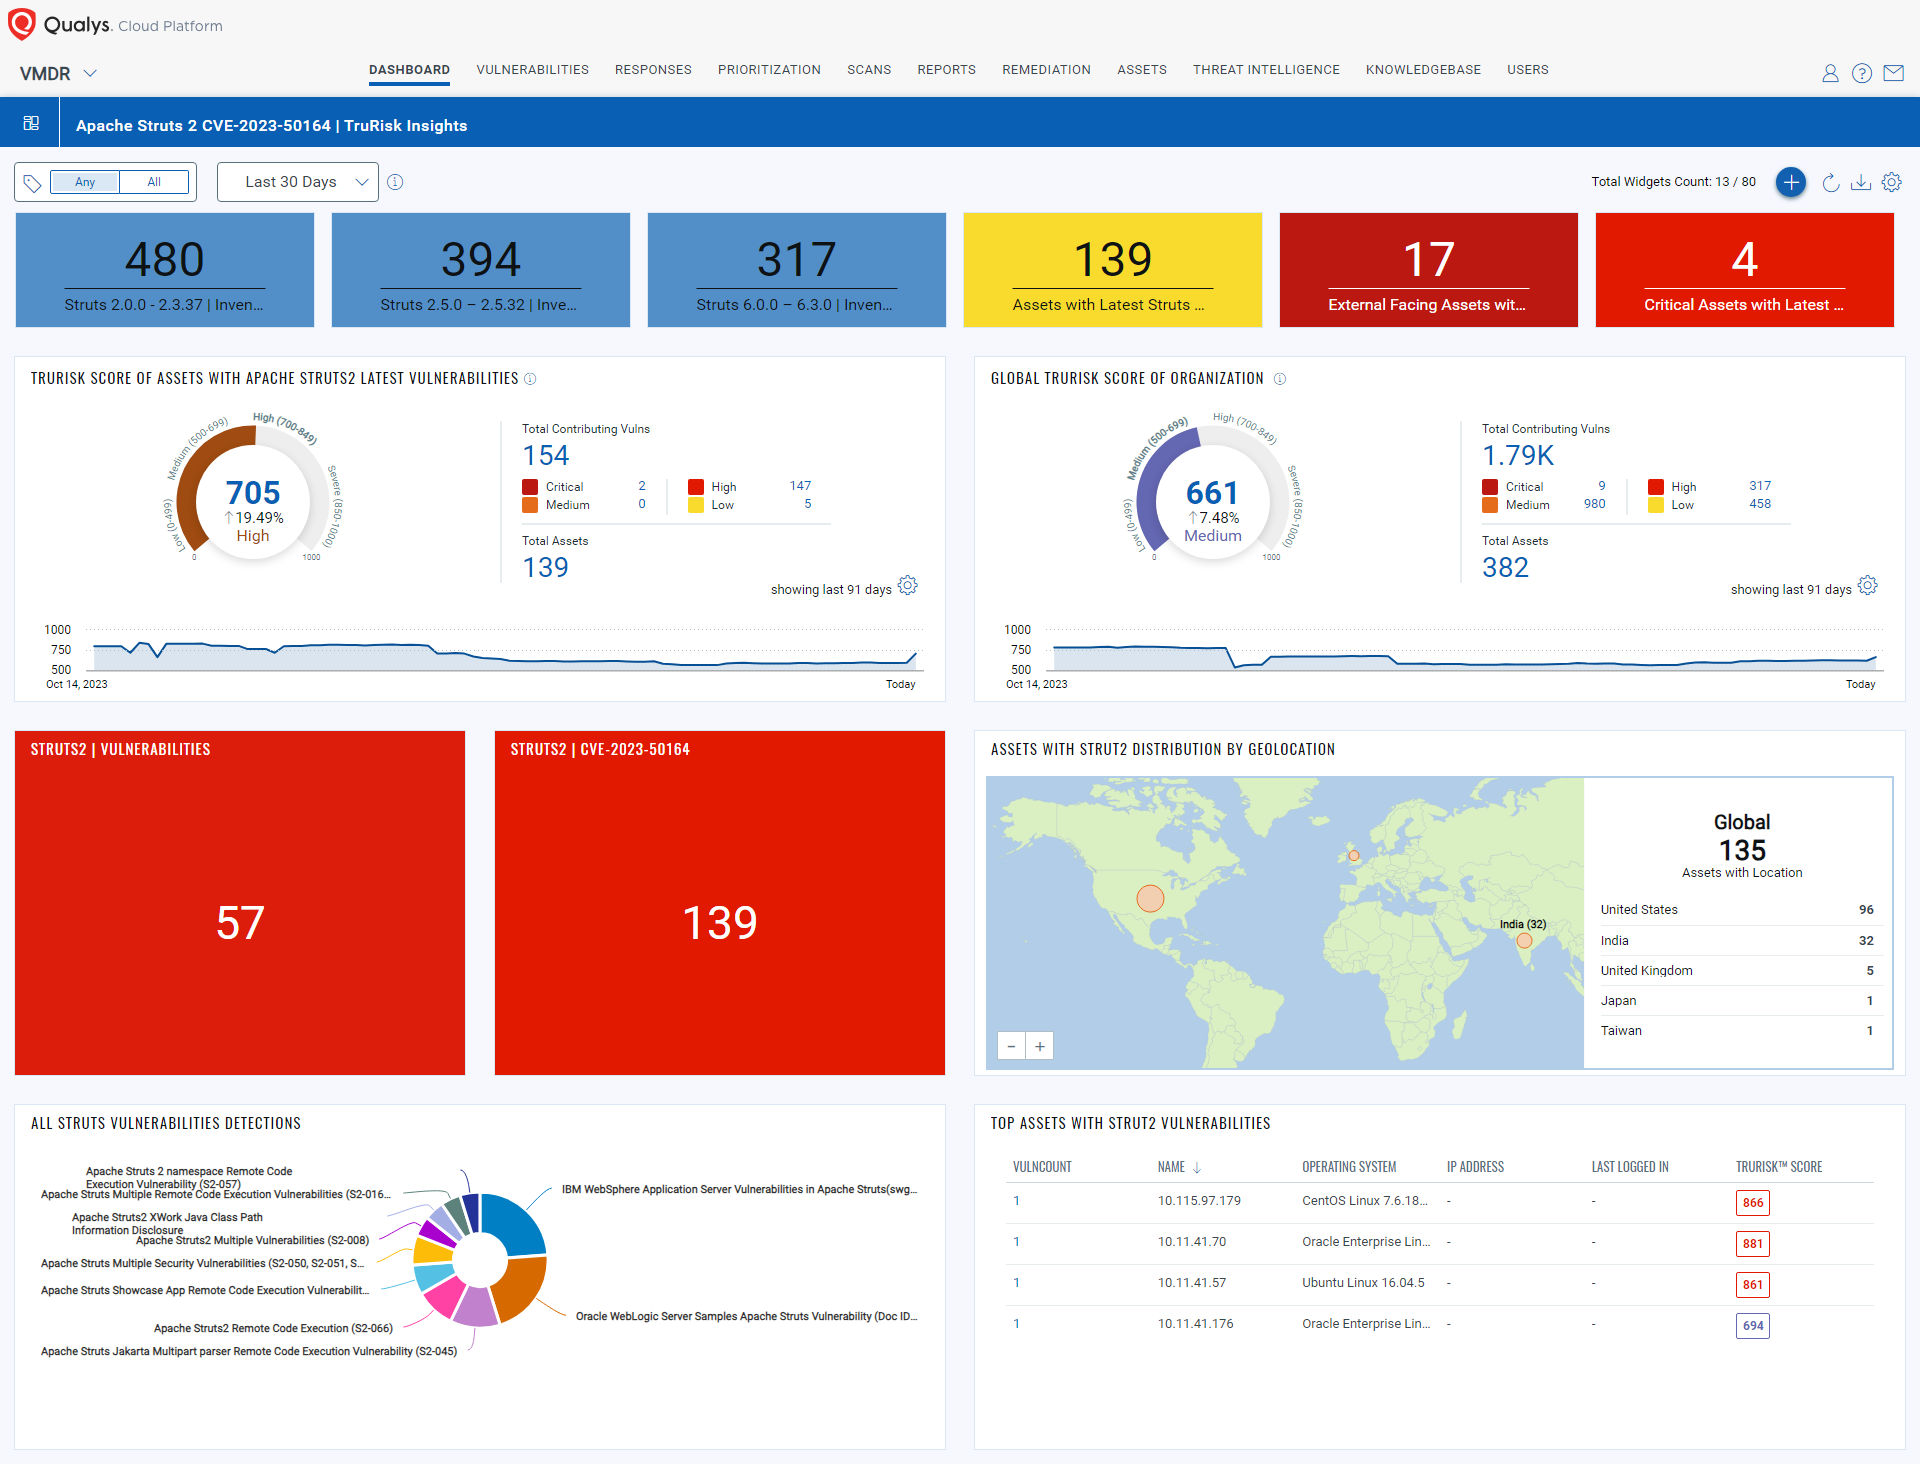The height and width of the screenshot is (1464, 1920).
Task: Open dashboard settings via the gear icon
Action: pyautogui.click(x=1891, y=182)
